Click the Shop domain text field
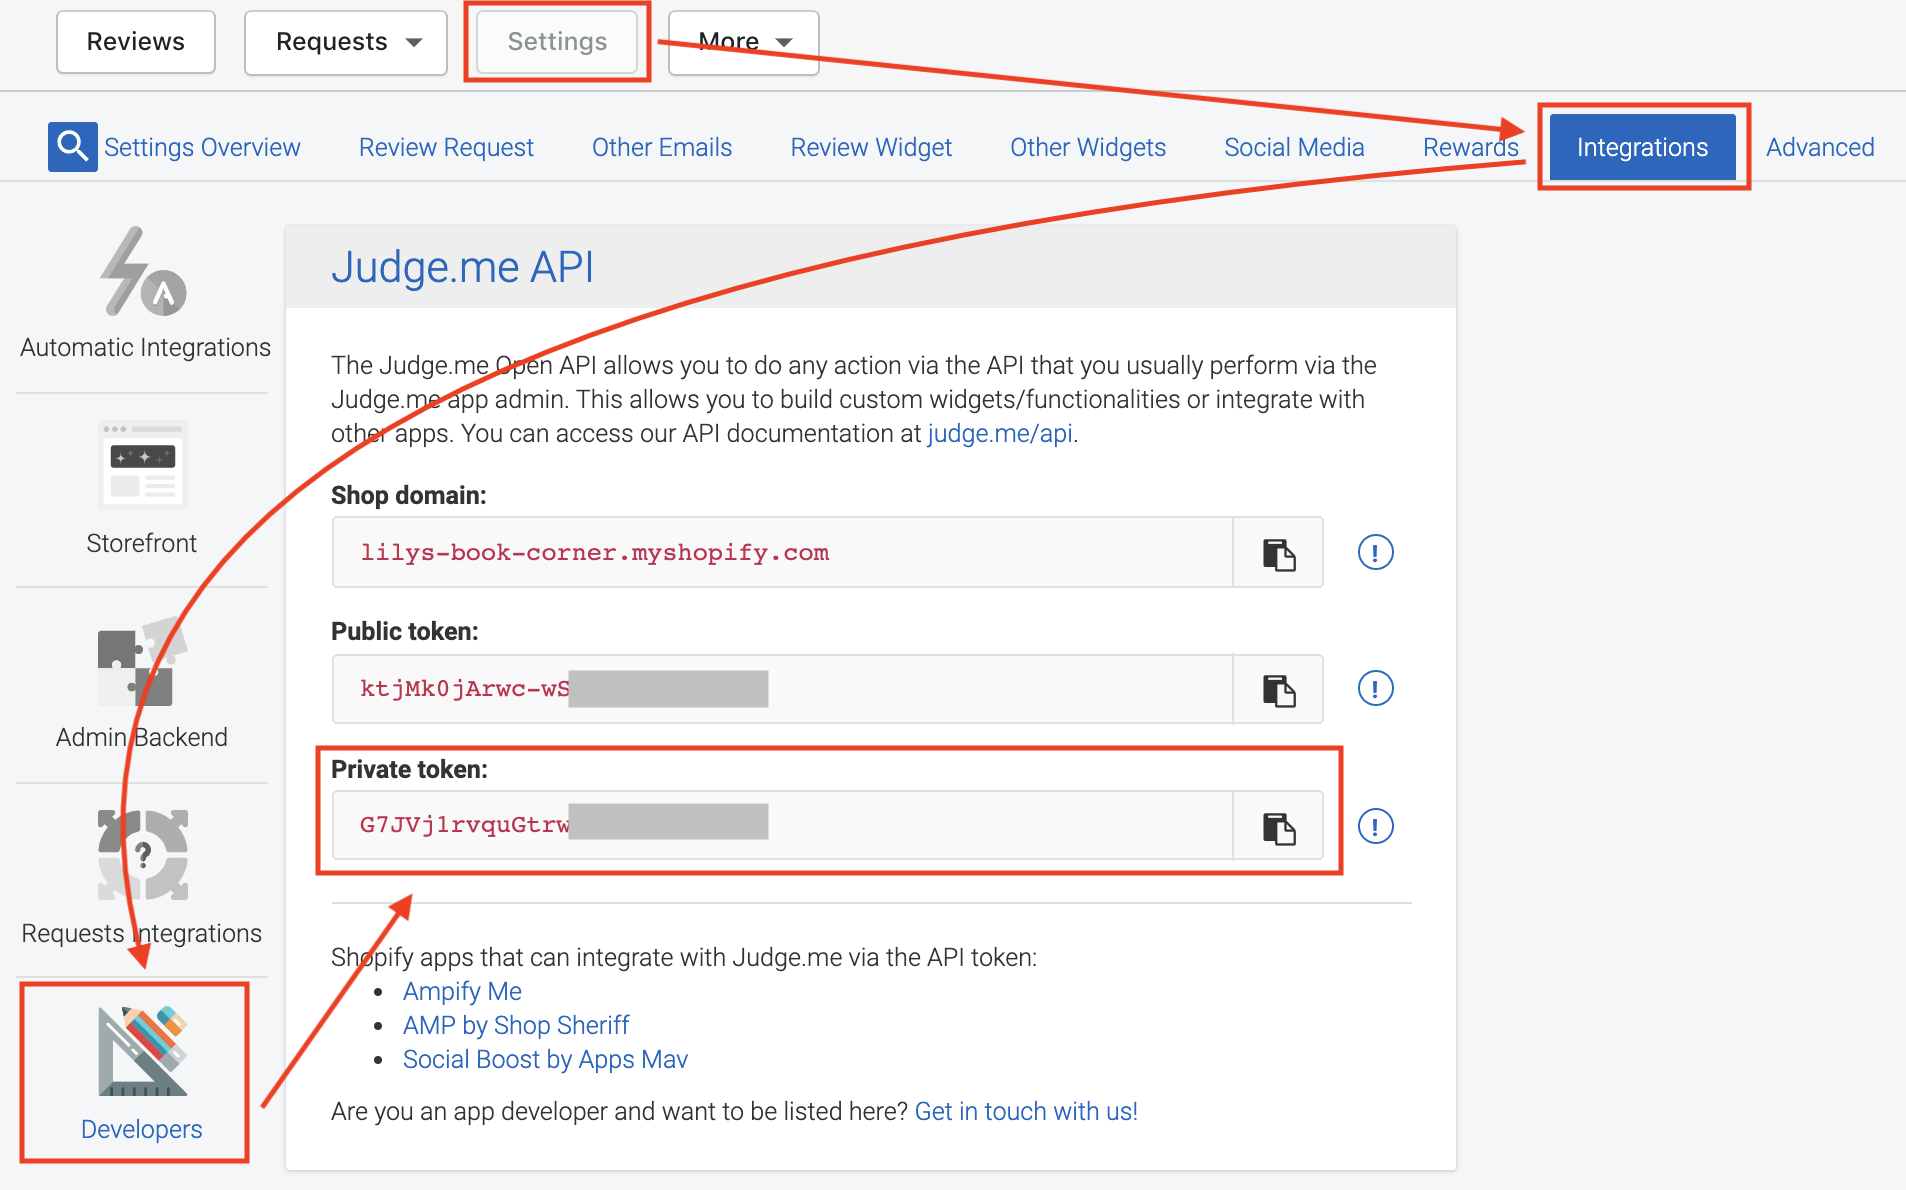 click(x=782, y=553)
